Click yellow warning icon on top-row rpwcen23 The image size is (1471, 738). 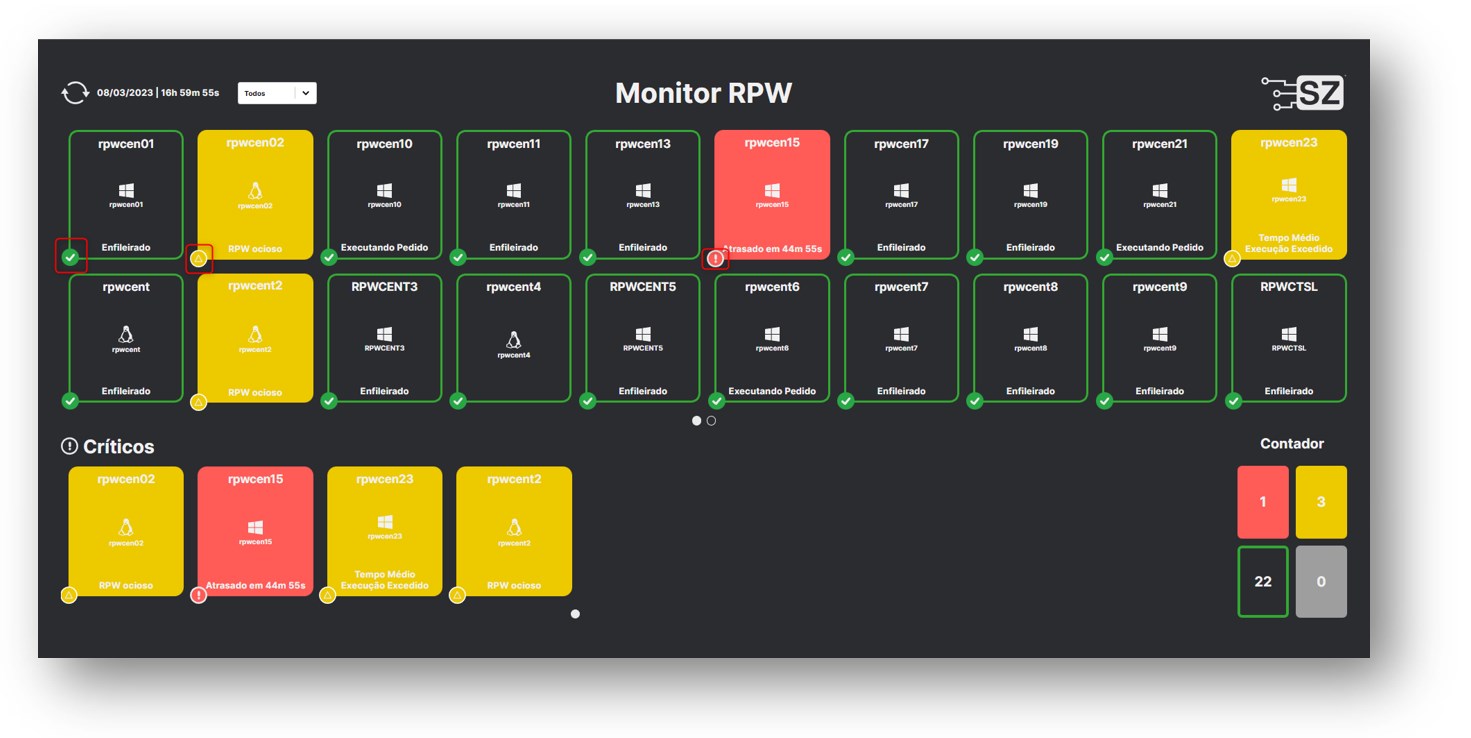[x=1233, y=259]
